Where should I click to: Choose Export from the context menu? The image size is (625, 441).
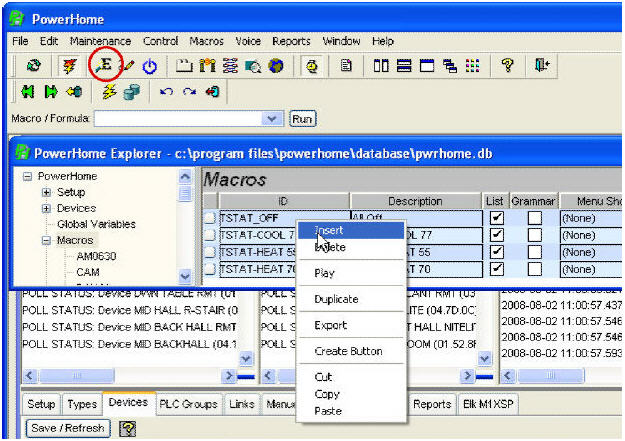(x=351, y=325)
